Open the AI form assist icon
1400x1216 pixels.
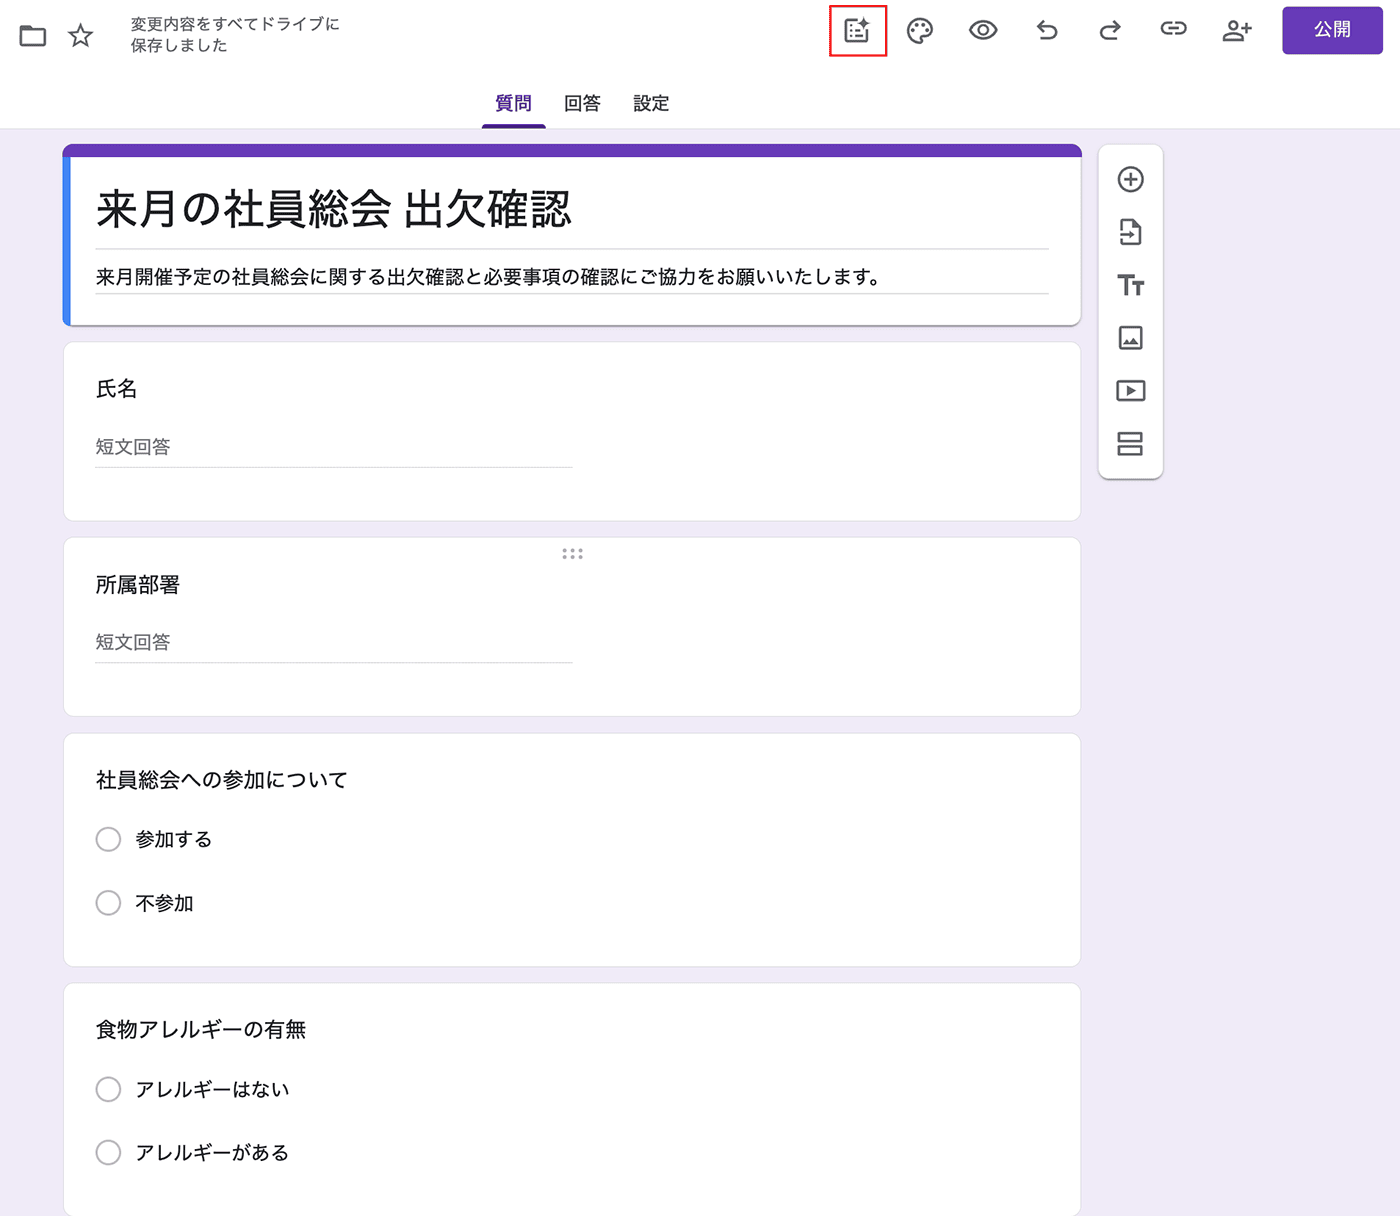click(857, 31)
